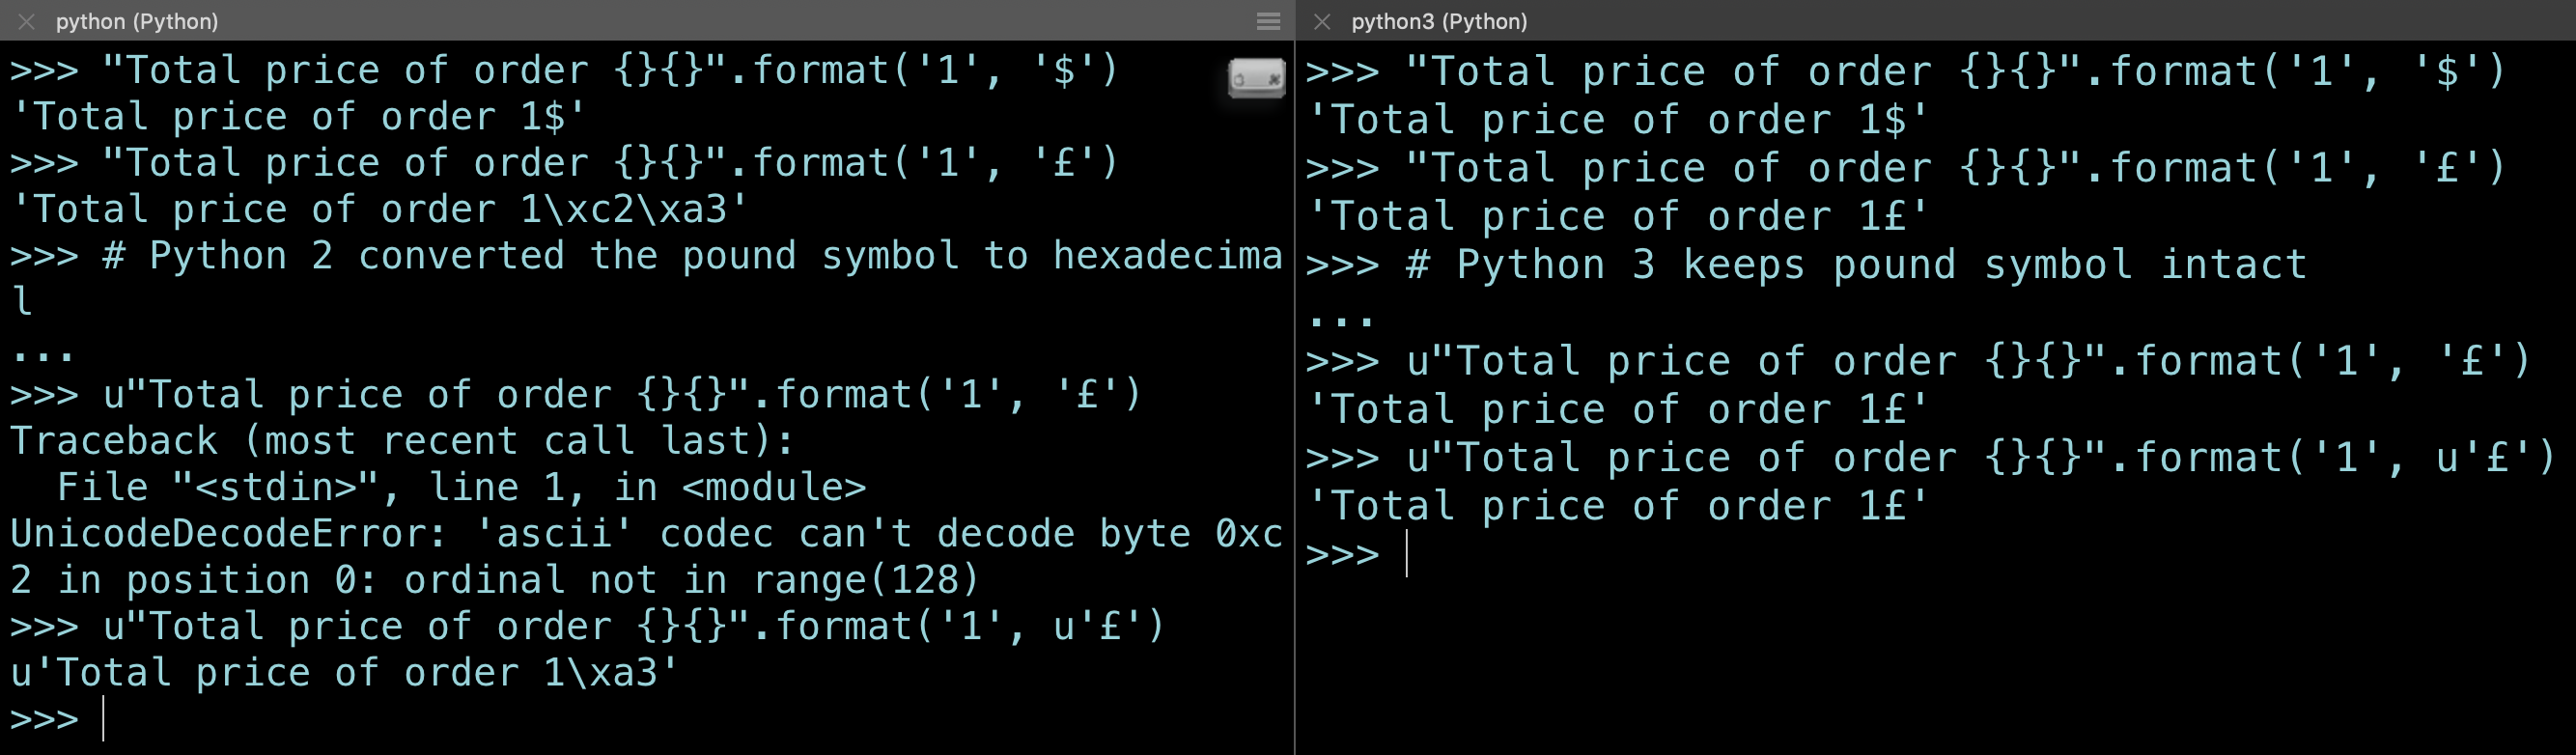This screenshot has width=2576, height=755.
Task: Open the hamburger menu in the python pane
Action: pyautogui.click(x=1268, y=21)
